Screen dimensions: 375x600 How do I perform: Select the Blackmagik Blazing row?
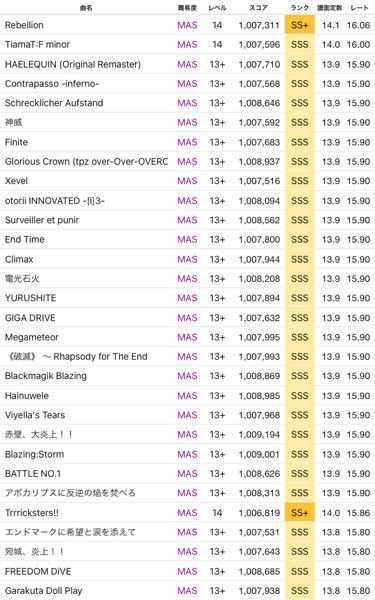pyautogui.click(x=188, y=376)
